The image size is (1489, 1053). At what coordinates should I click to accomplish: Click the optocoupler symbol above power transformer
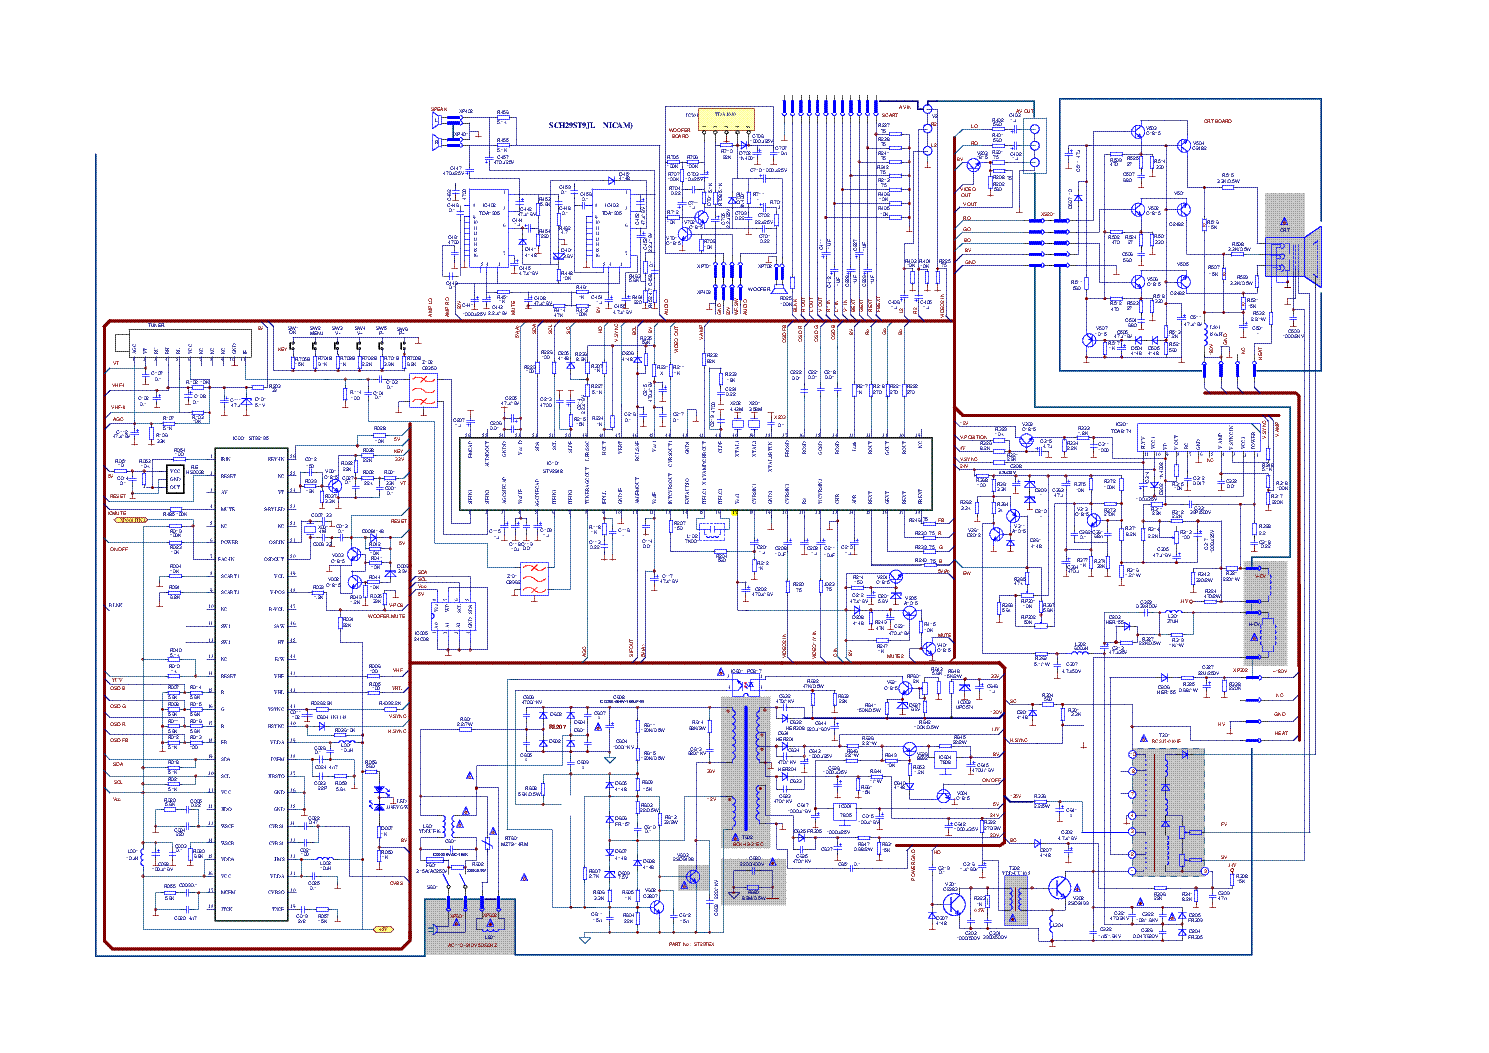tap(745, 687)
